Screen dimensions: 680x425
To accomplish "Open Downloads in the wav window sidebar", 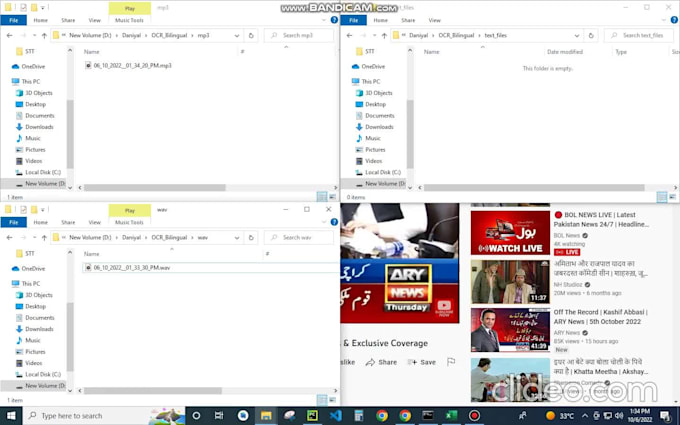I will click(x=40, y=329).
